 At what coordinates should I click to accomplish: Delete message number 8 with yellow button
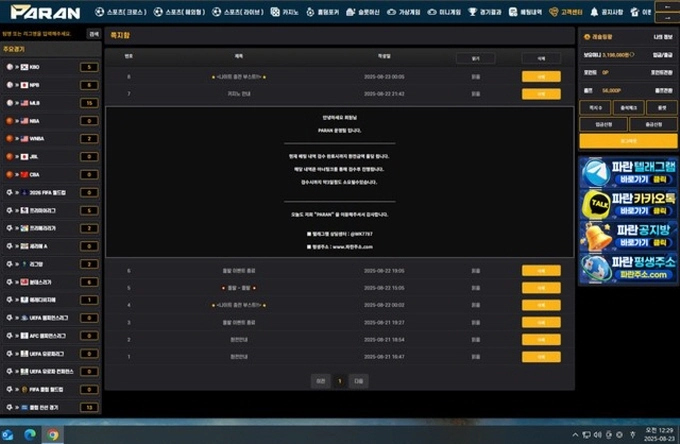click(x=541, y=77)
